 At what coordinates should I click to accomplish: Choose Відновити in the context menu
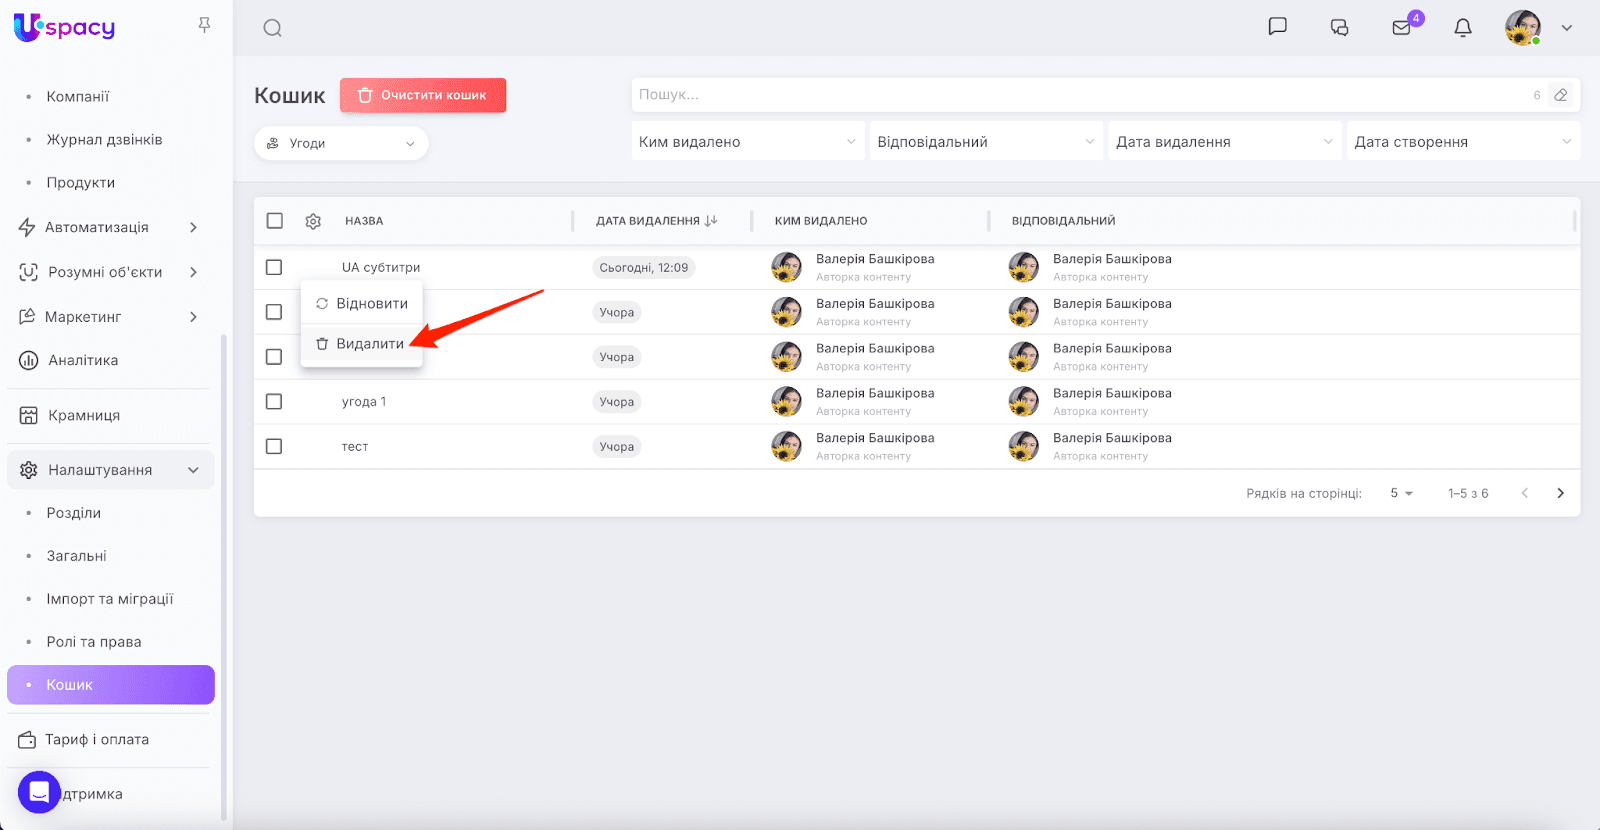[x=362, y=304]
